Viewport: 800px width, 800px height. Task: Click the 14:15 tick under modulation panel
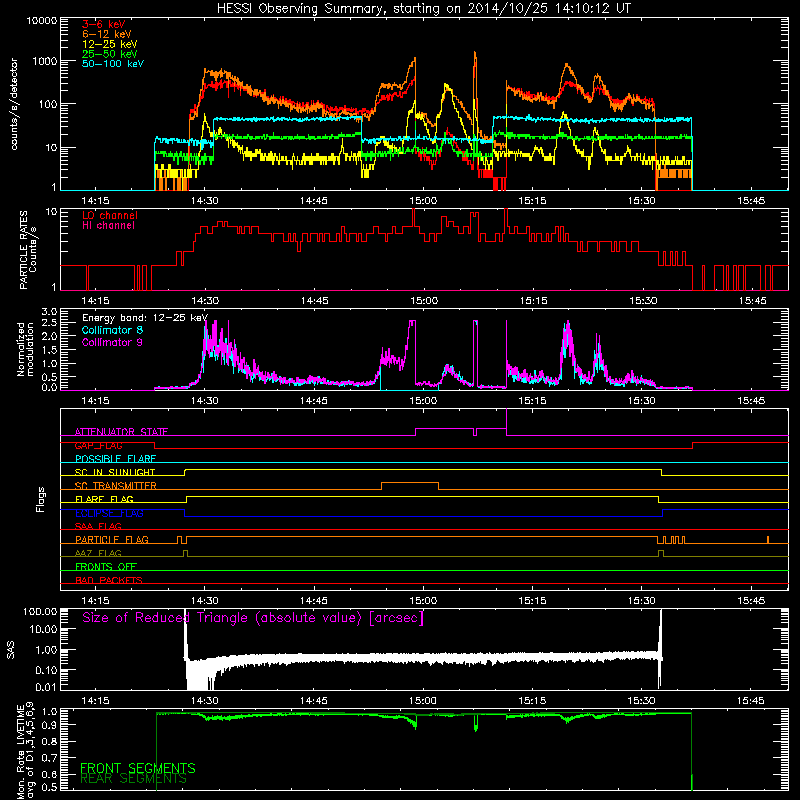coord(95,401)
